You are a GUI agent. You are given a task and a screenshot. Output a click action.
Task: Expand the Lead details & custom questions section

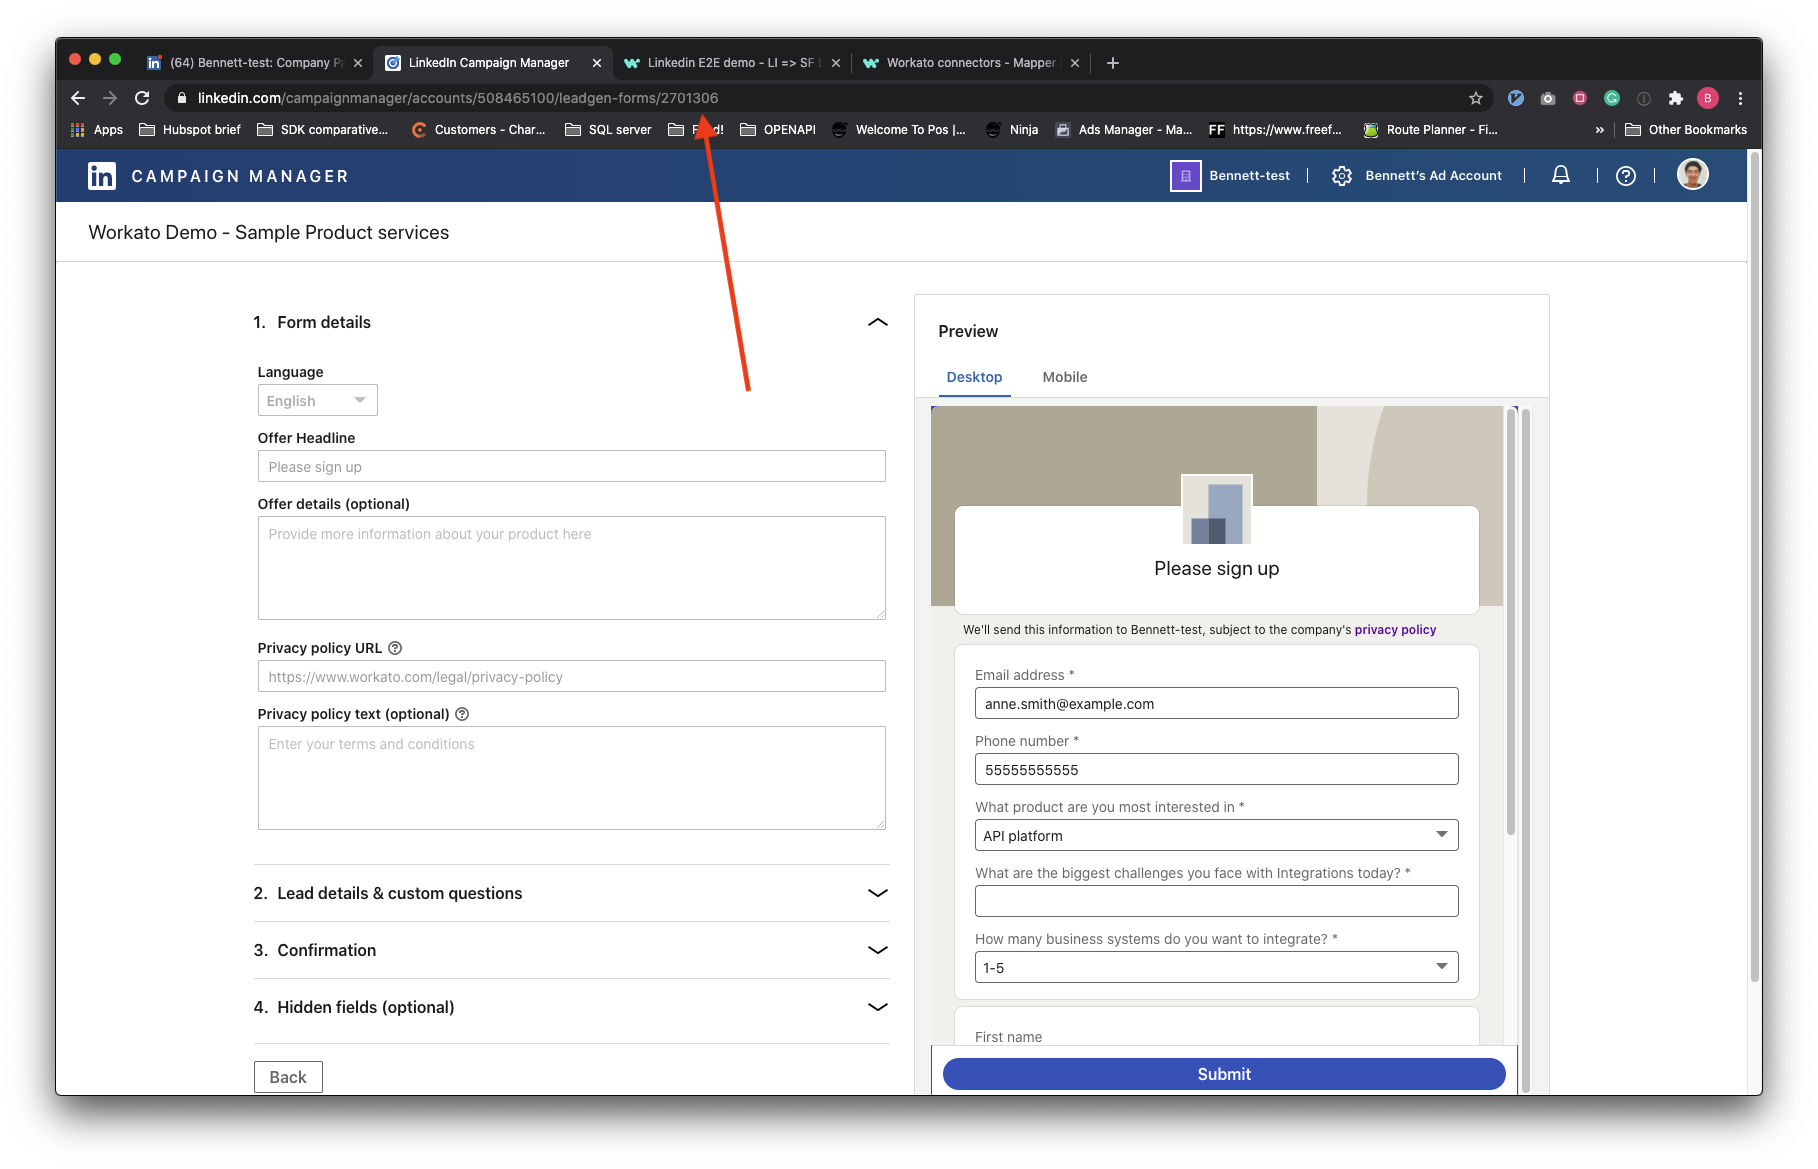877,893
